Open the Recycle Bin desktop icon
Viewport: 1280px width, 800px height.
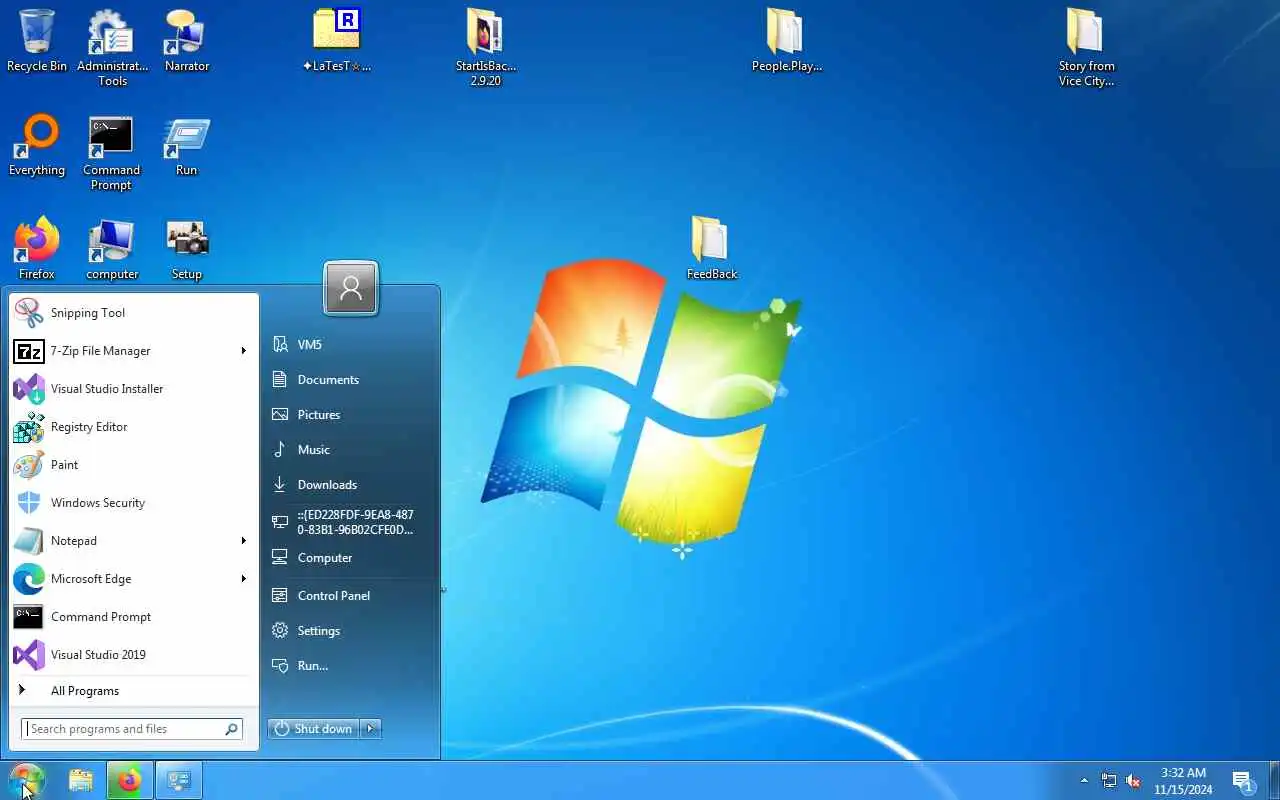coord(37,40)
